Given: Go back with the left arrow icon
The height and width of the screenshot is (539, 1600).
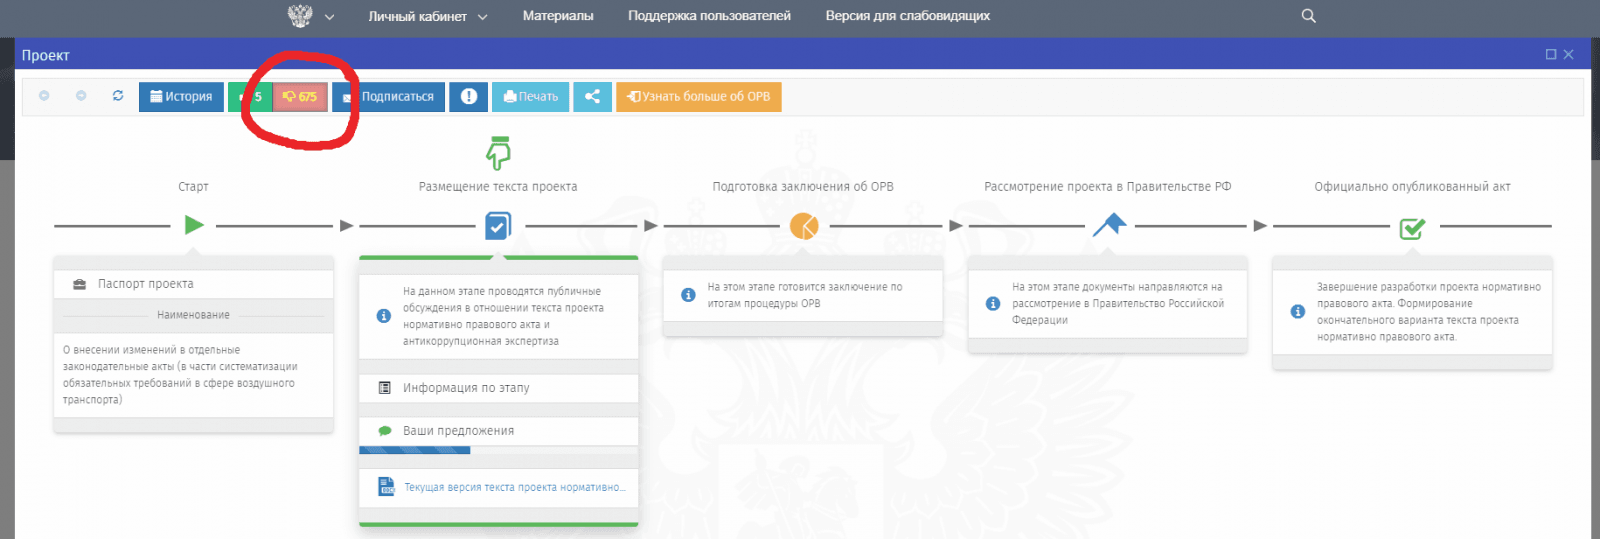Looking at the screenshot, I should coord(44,96).
